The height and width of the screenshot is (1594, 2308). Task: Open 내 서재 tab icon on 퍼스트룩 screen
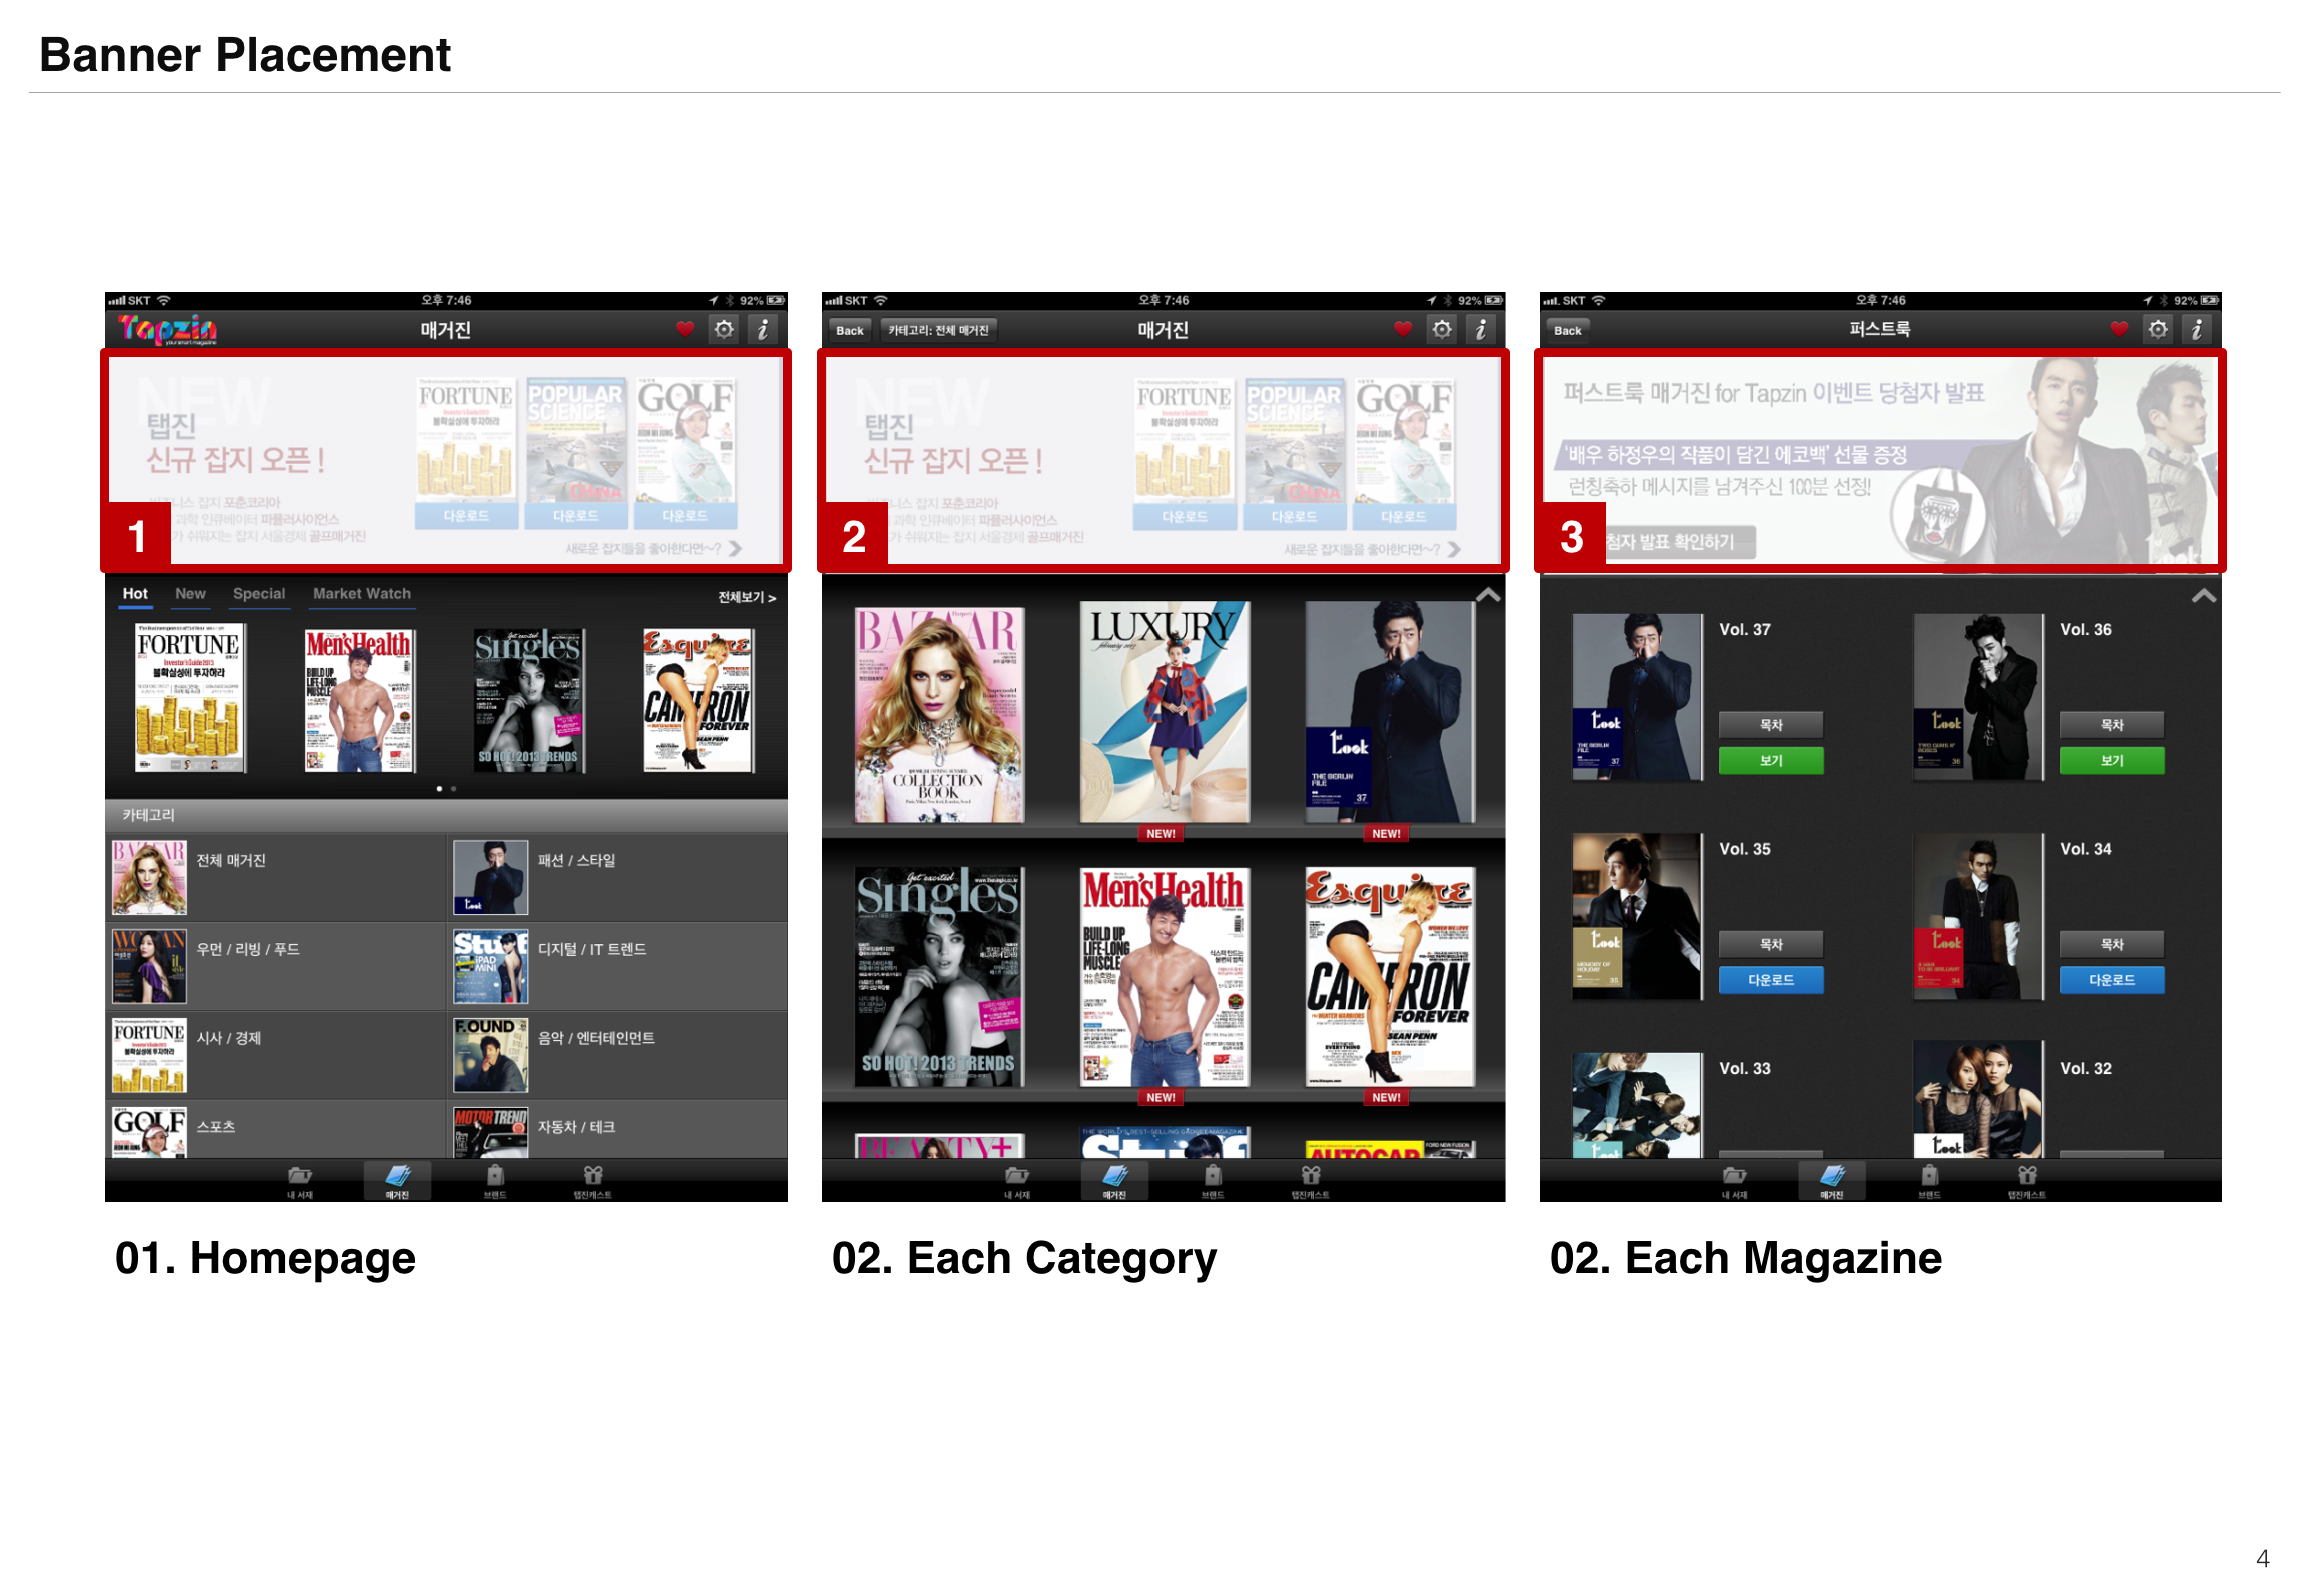click(x=1734, y=1181)
